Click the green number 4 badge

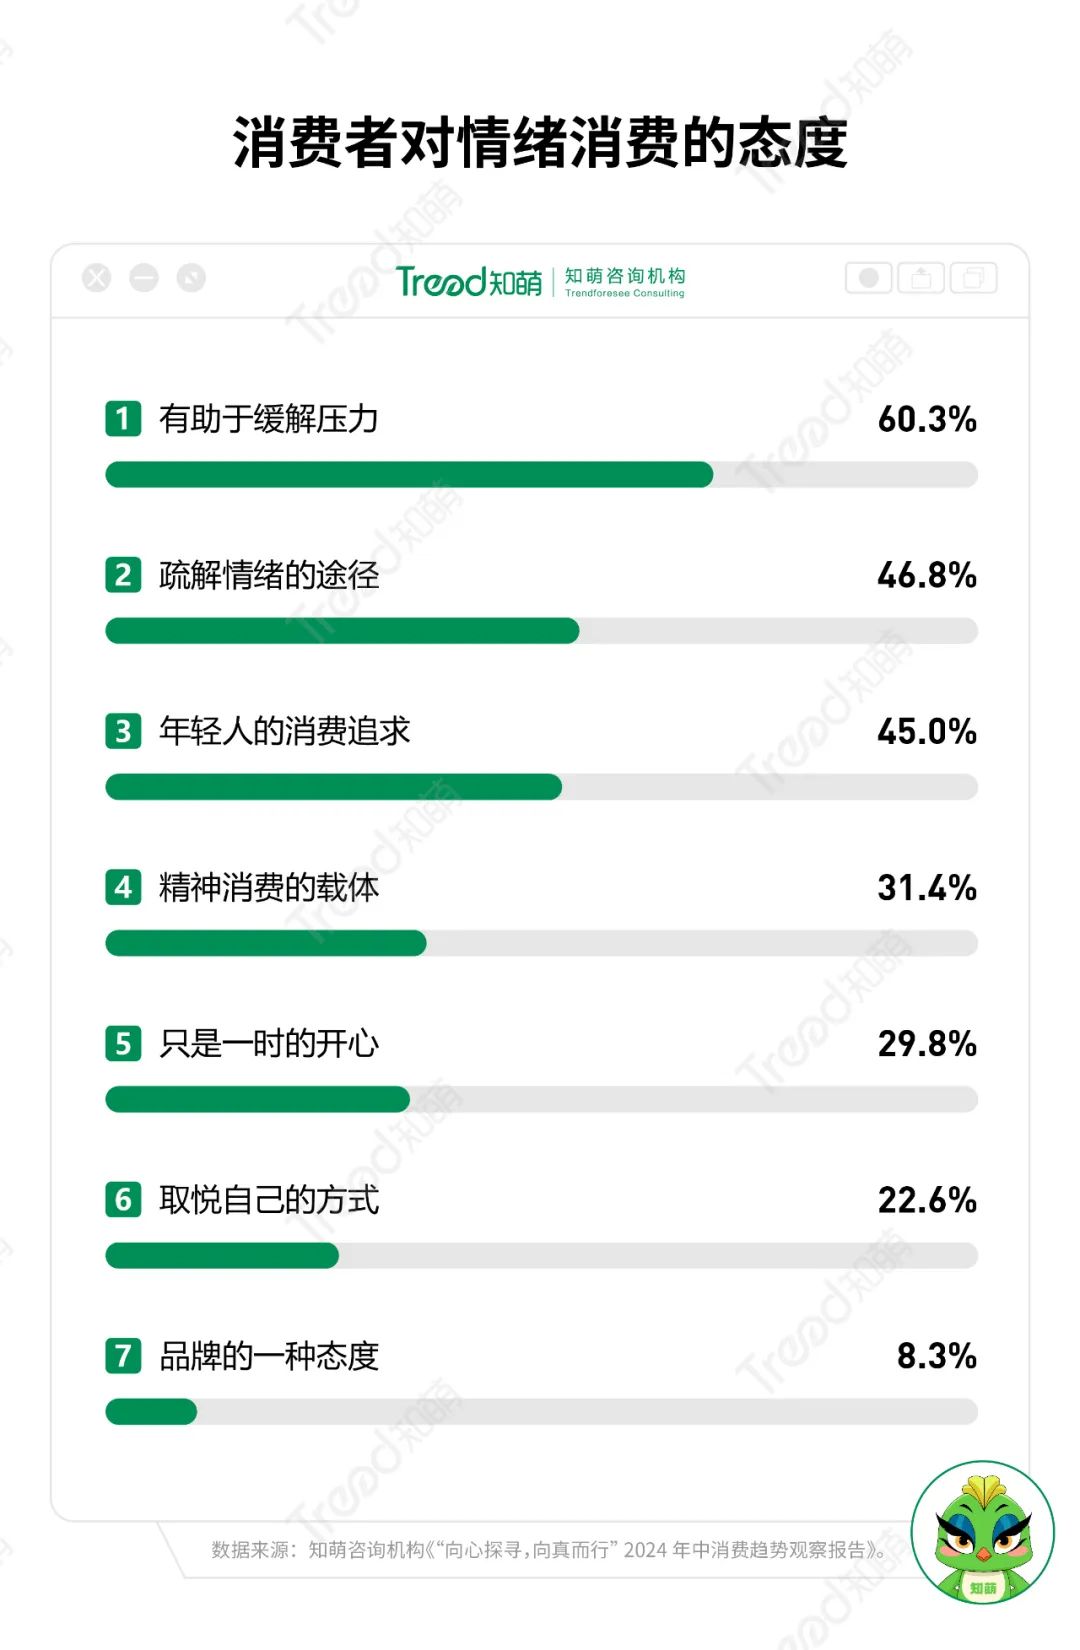(x=123, y=887)
